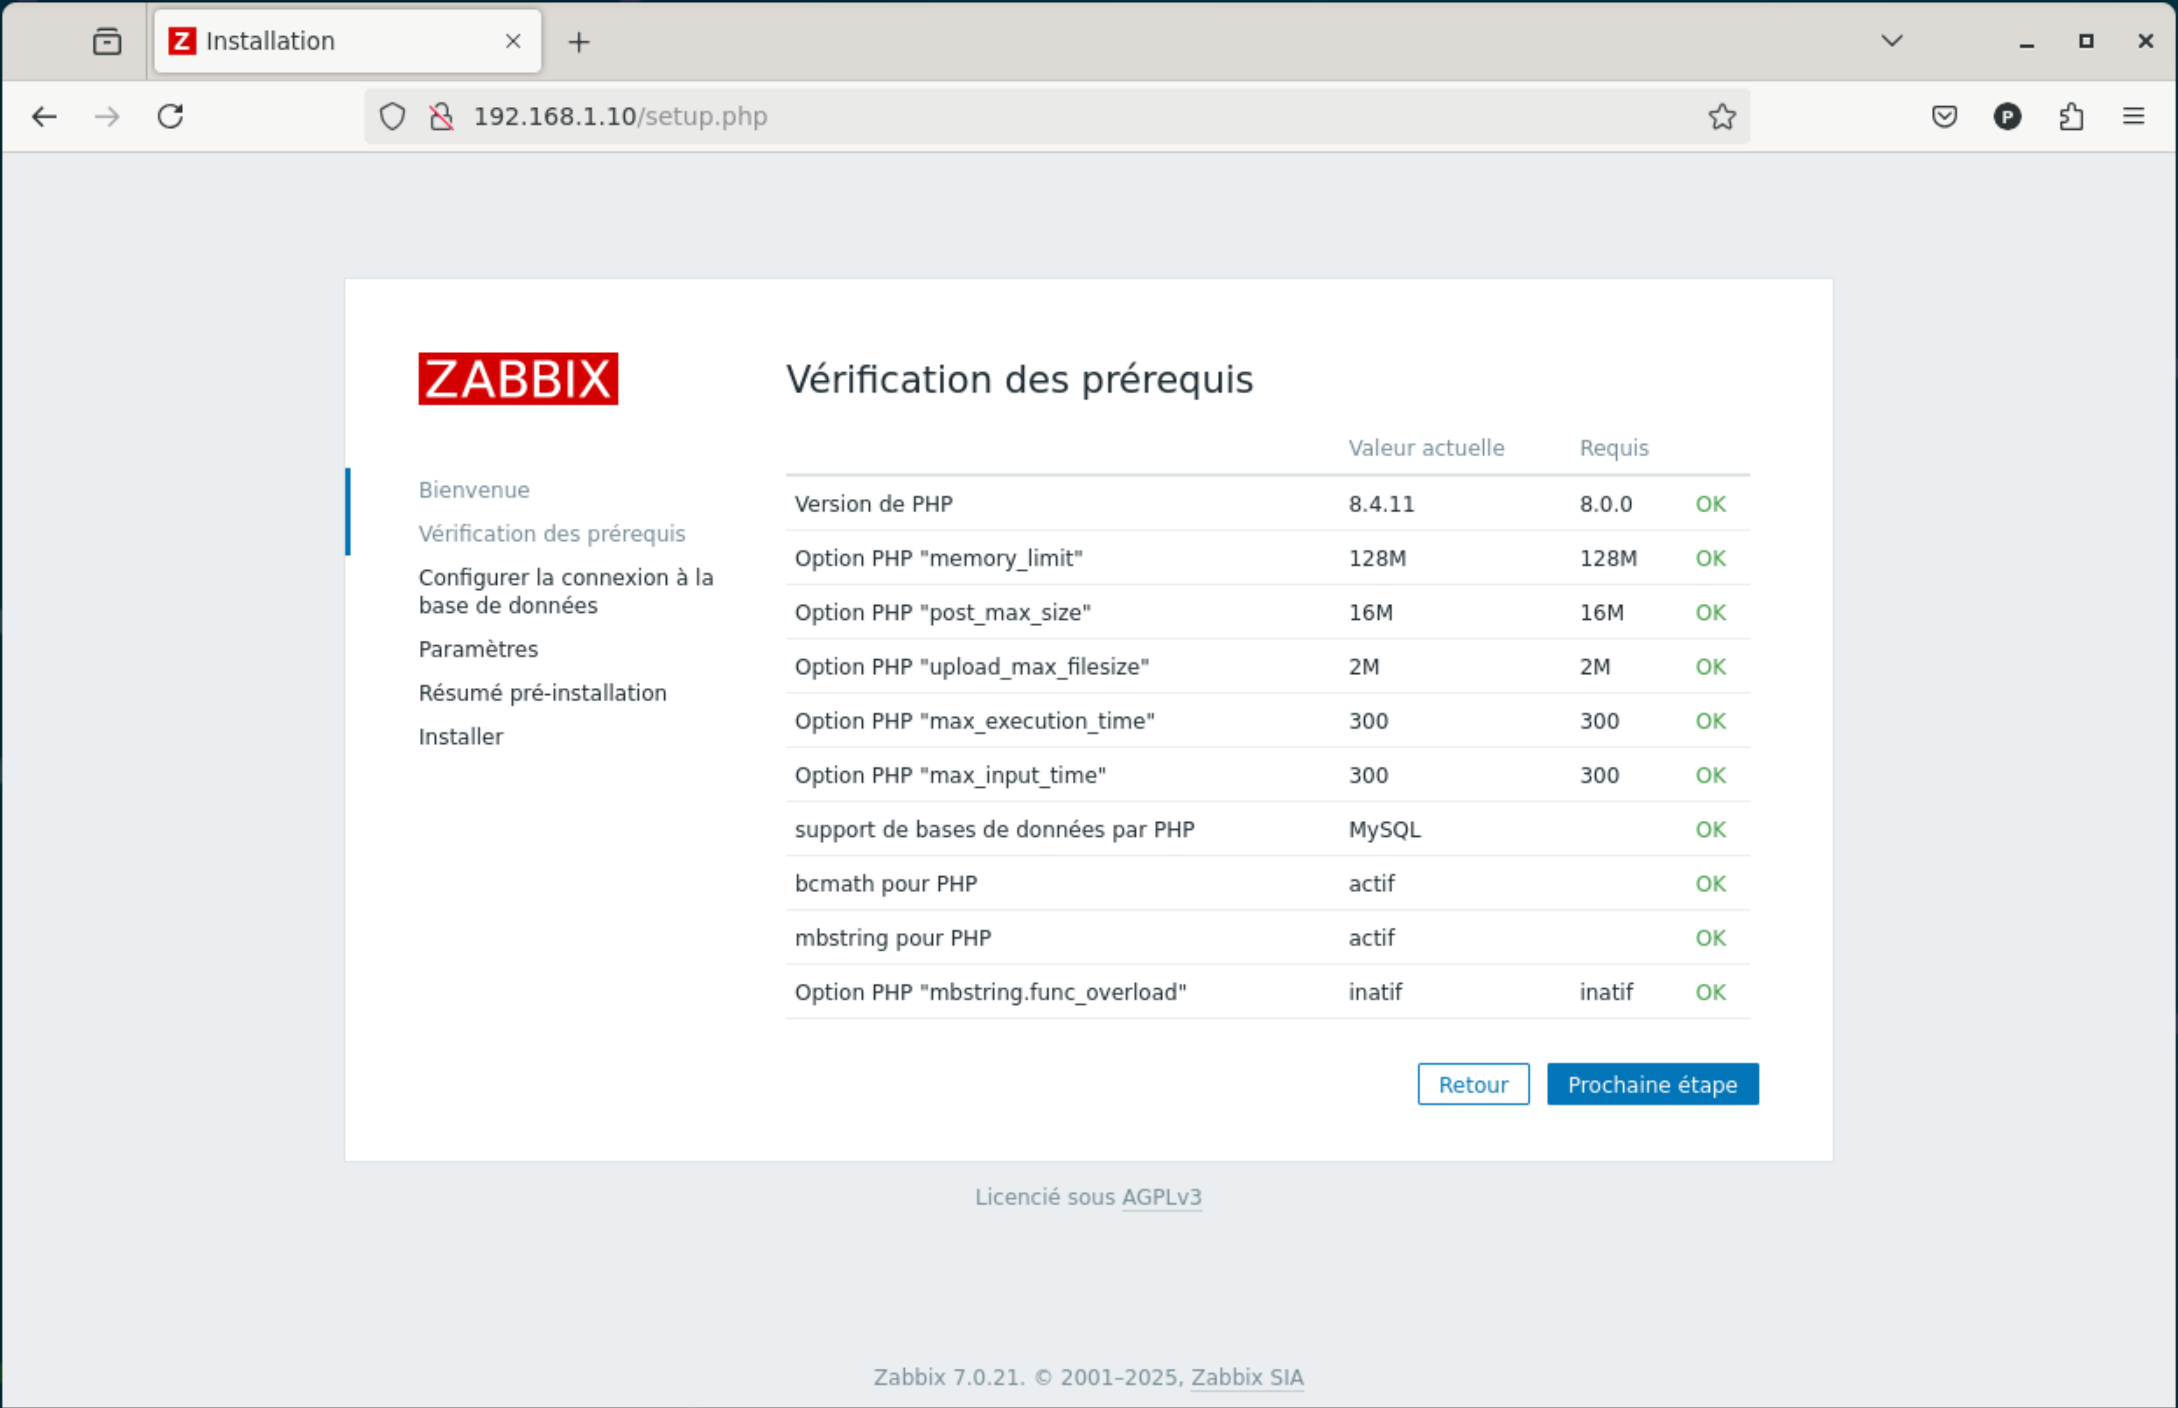
Task: Click the upload_max_filesize option row label
Action: coord(972,667)
